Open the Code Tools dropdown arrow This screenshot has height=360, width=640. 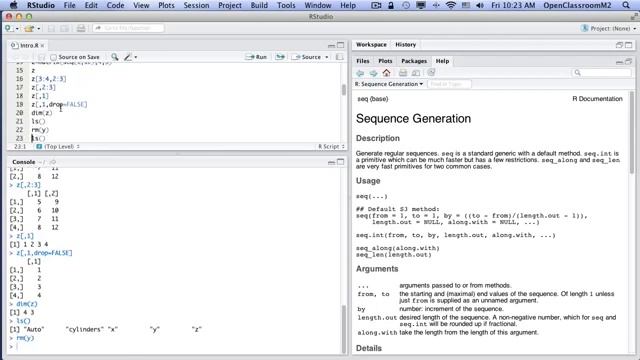coord(136,57)
